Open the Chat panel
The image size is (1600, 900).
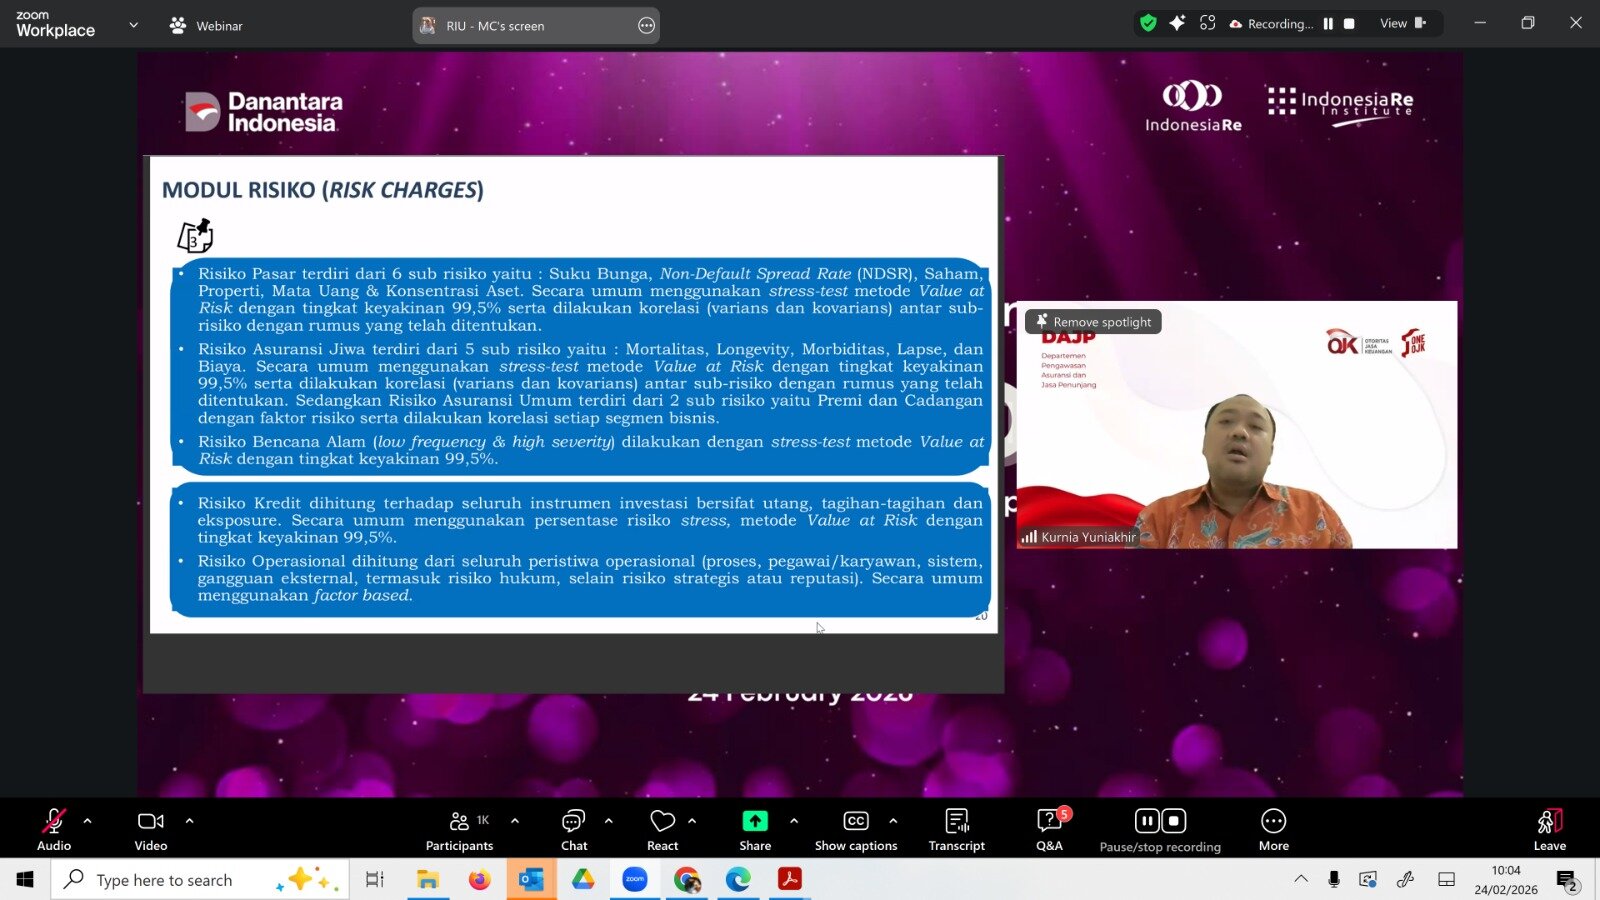tap(574, 829)
